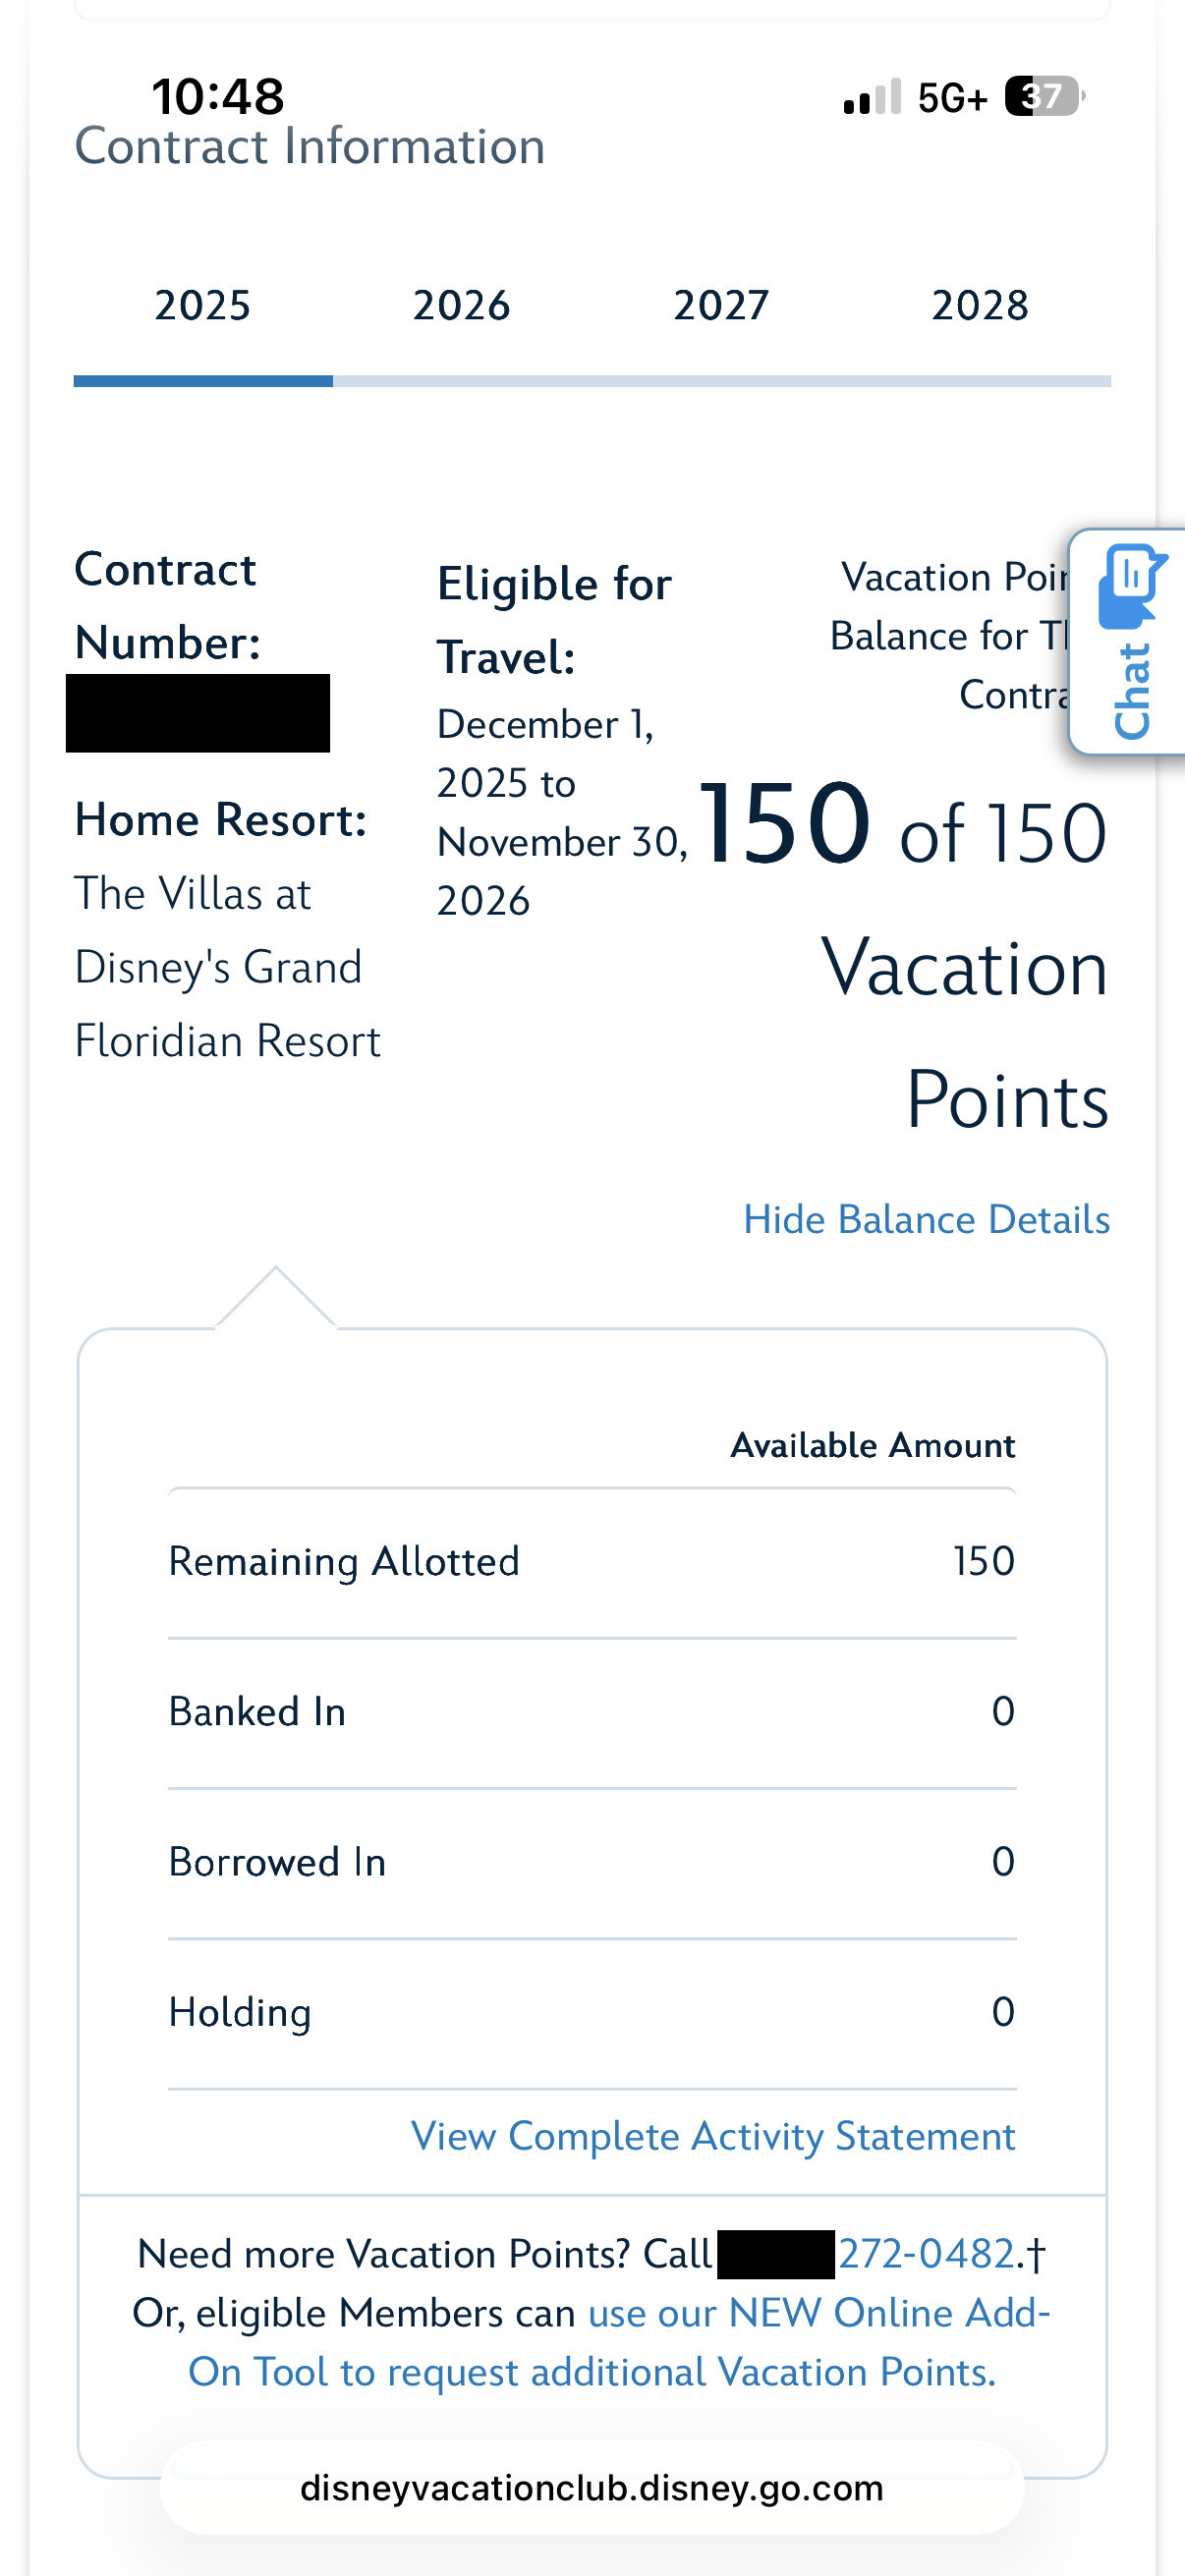Open the 2027 tab

point(721,306)
